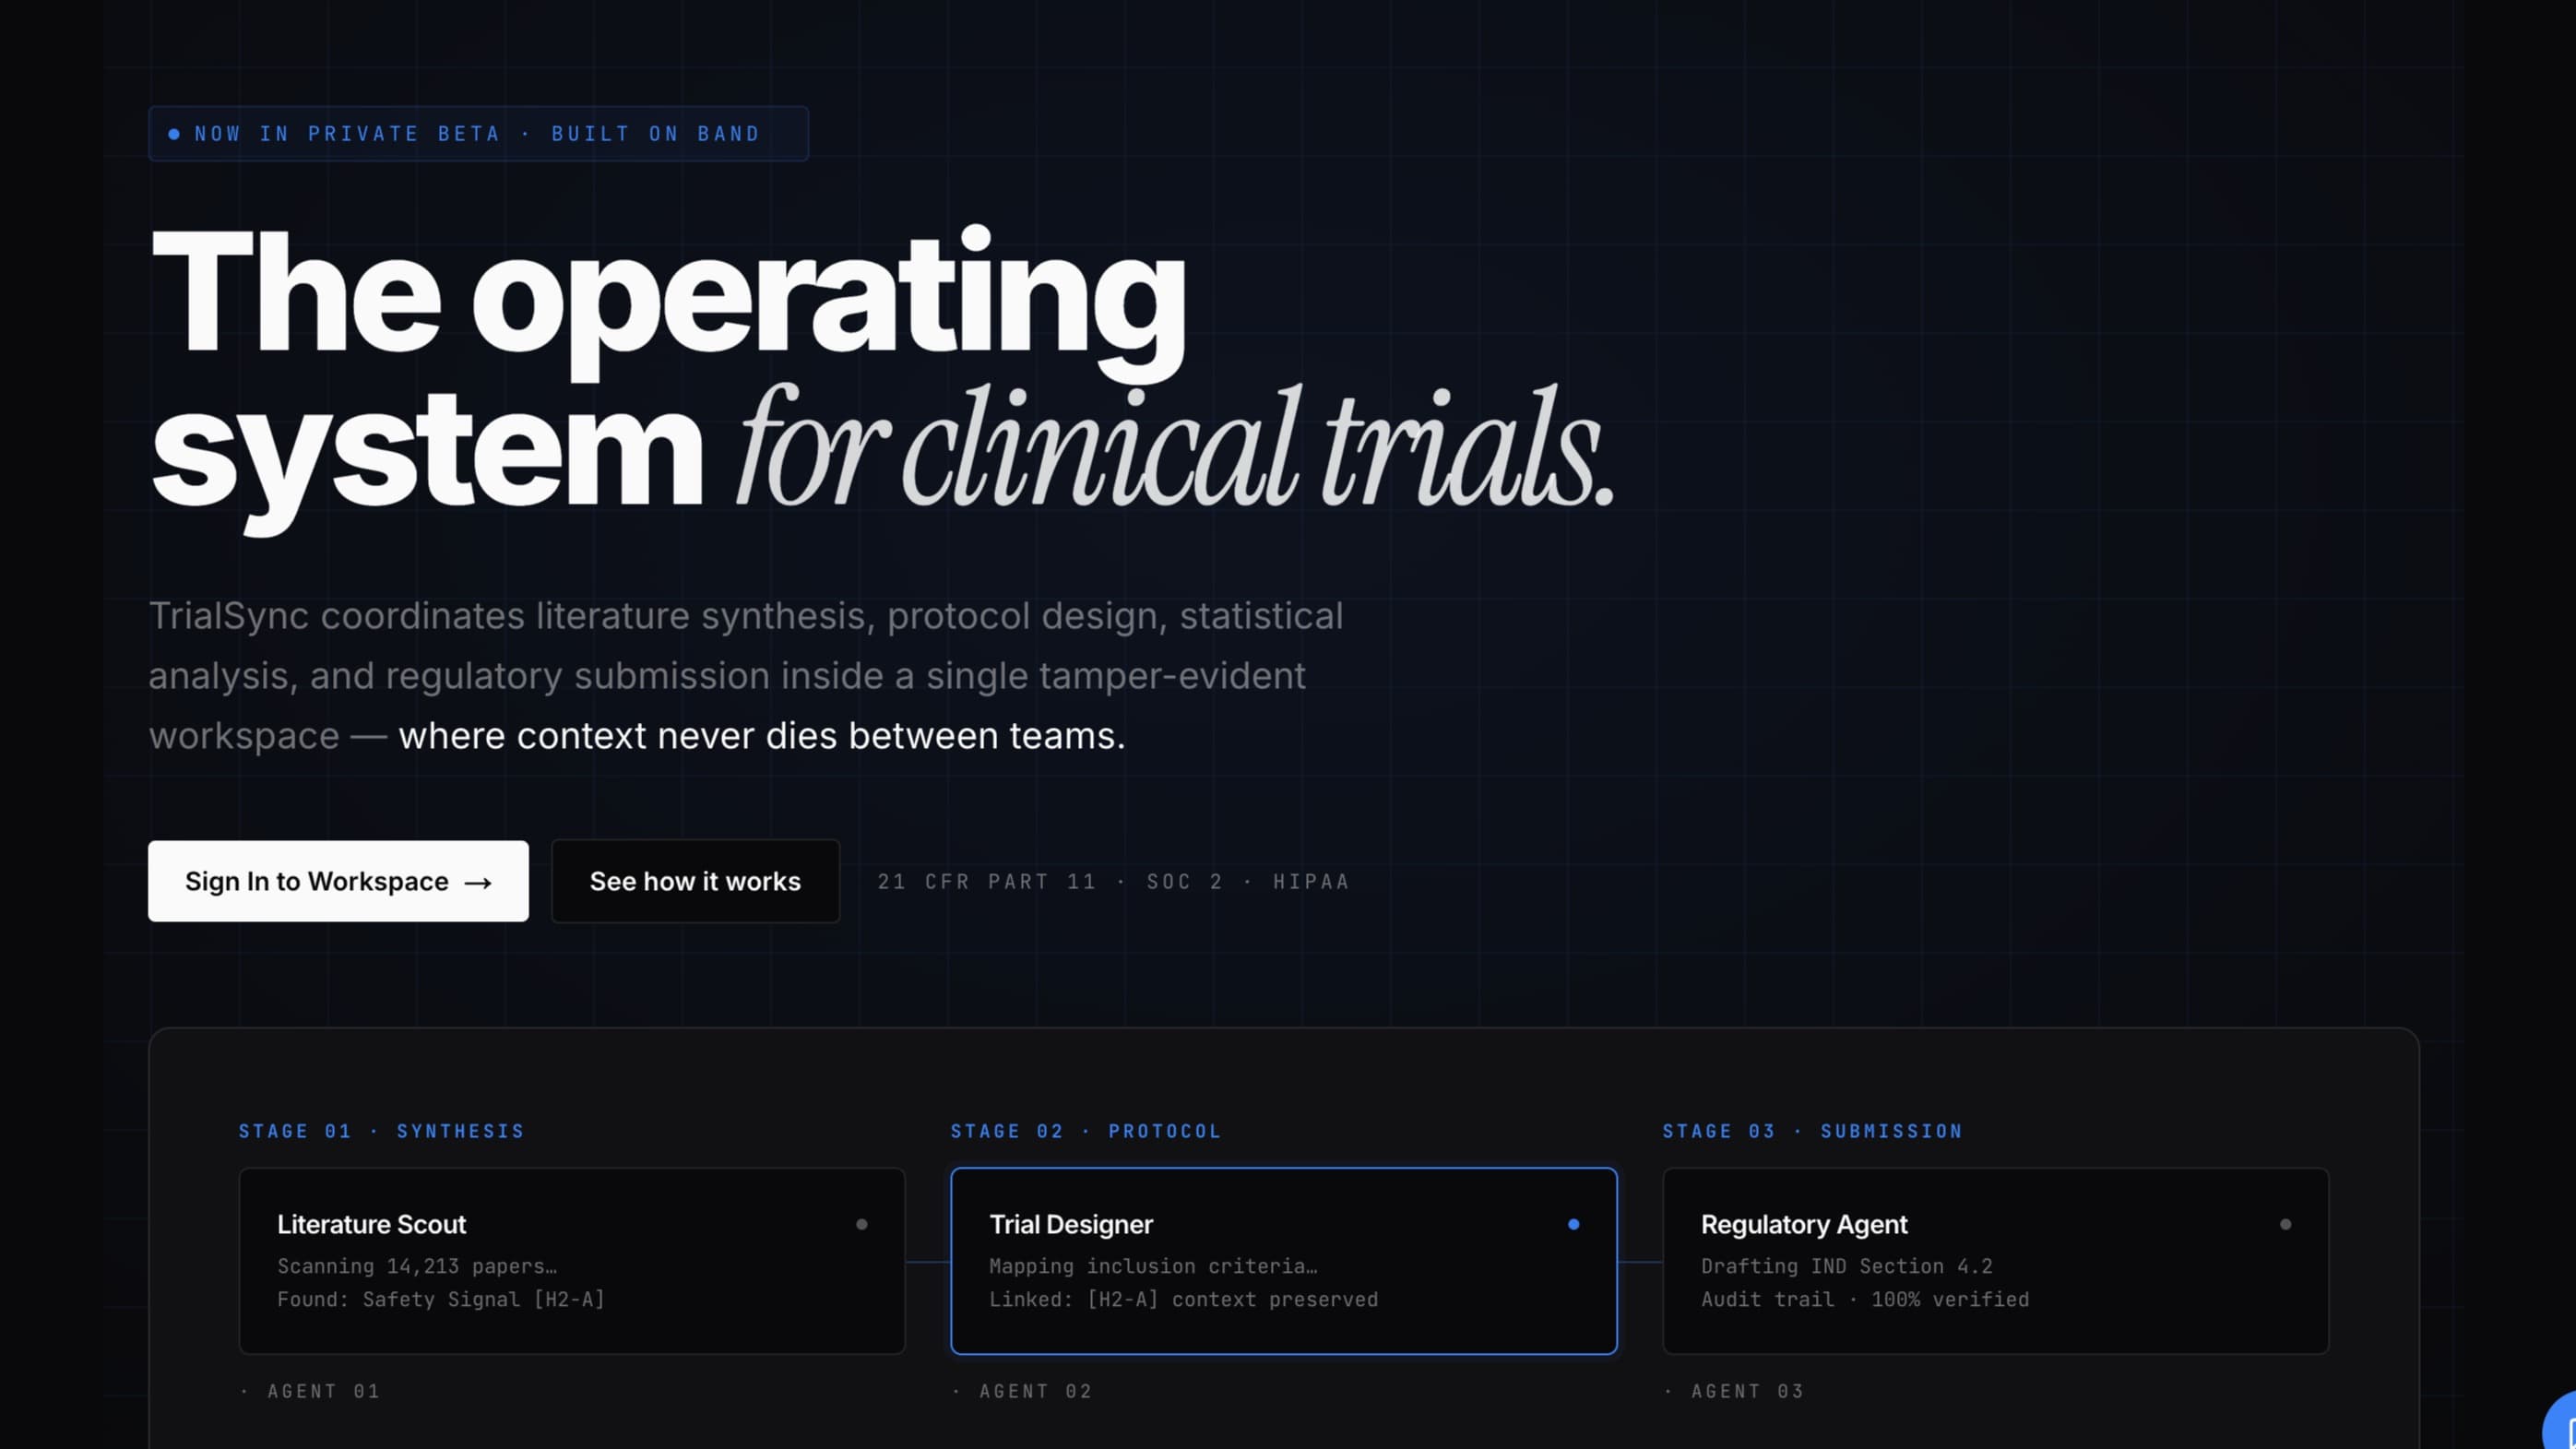Select the Trial Designer agent card
2576x1449 pixels.
pos(1284,1261)
